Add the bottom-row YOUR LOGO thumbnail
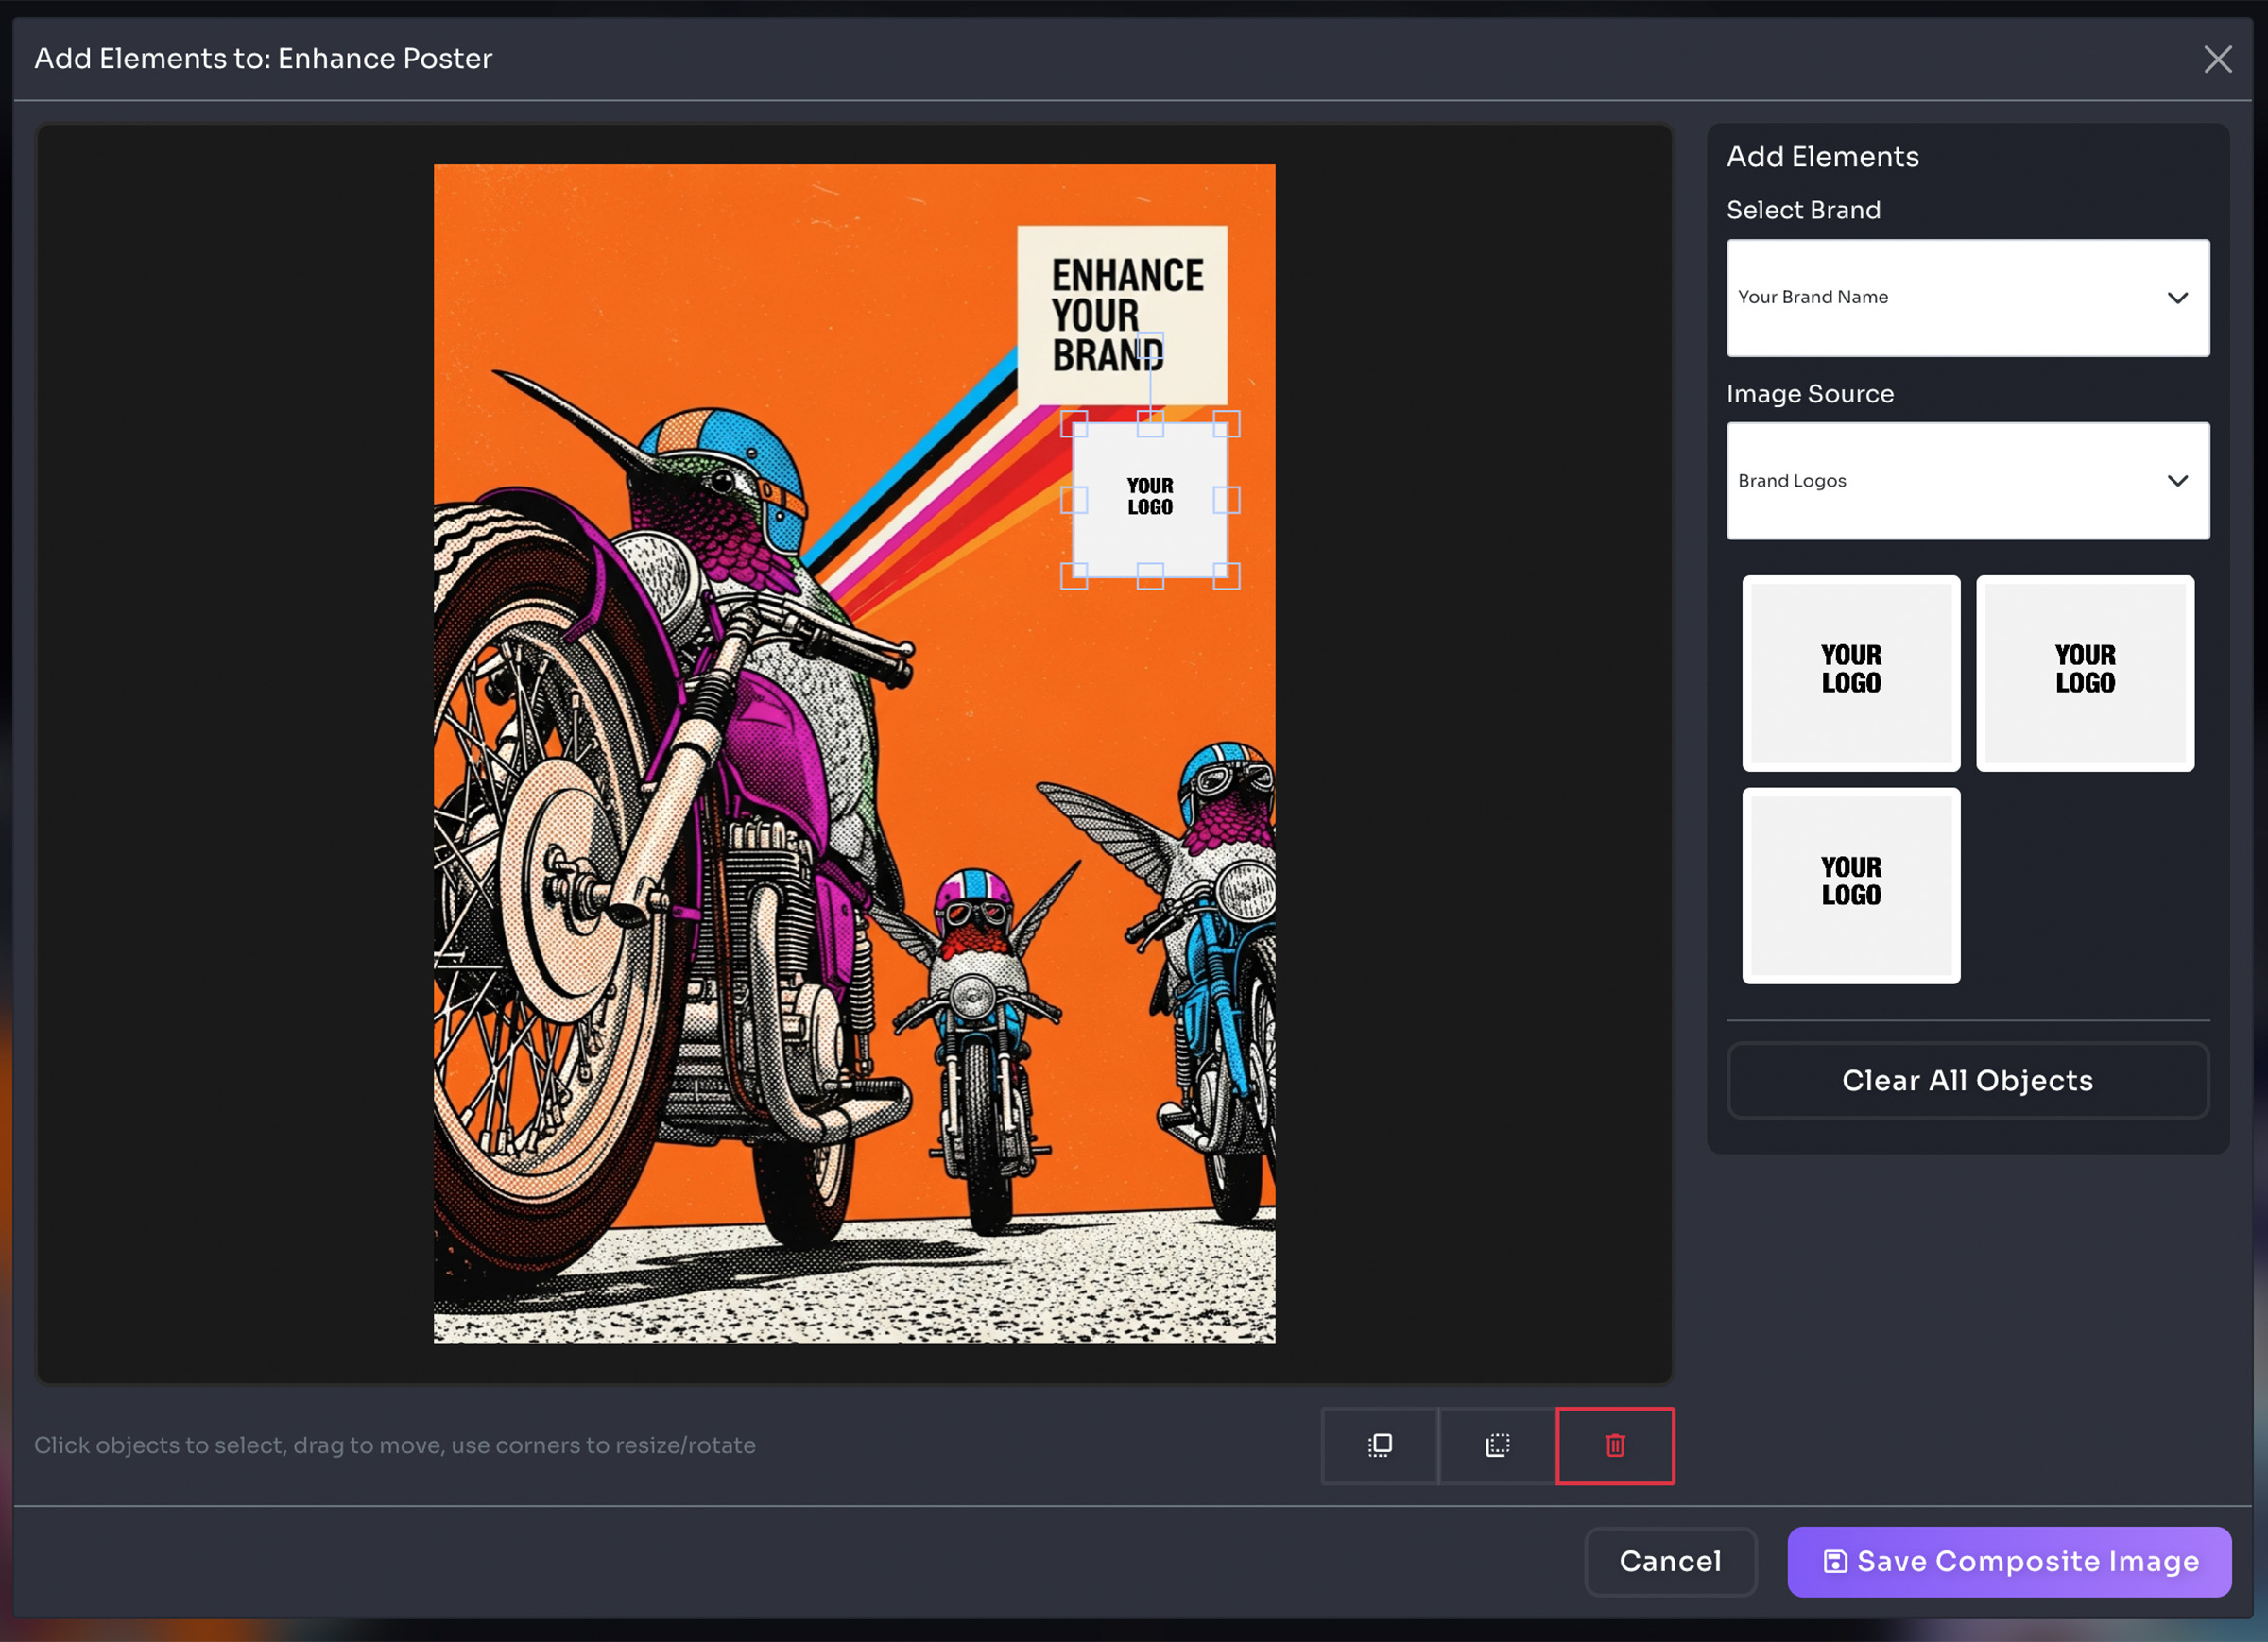Screen dimensions: 2268x1642 pyautogui.click(x=1850, y=885)
